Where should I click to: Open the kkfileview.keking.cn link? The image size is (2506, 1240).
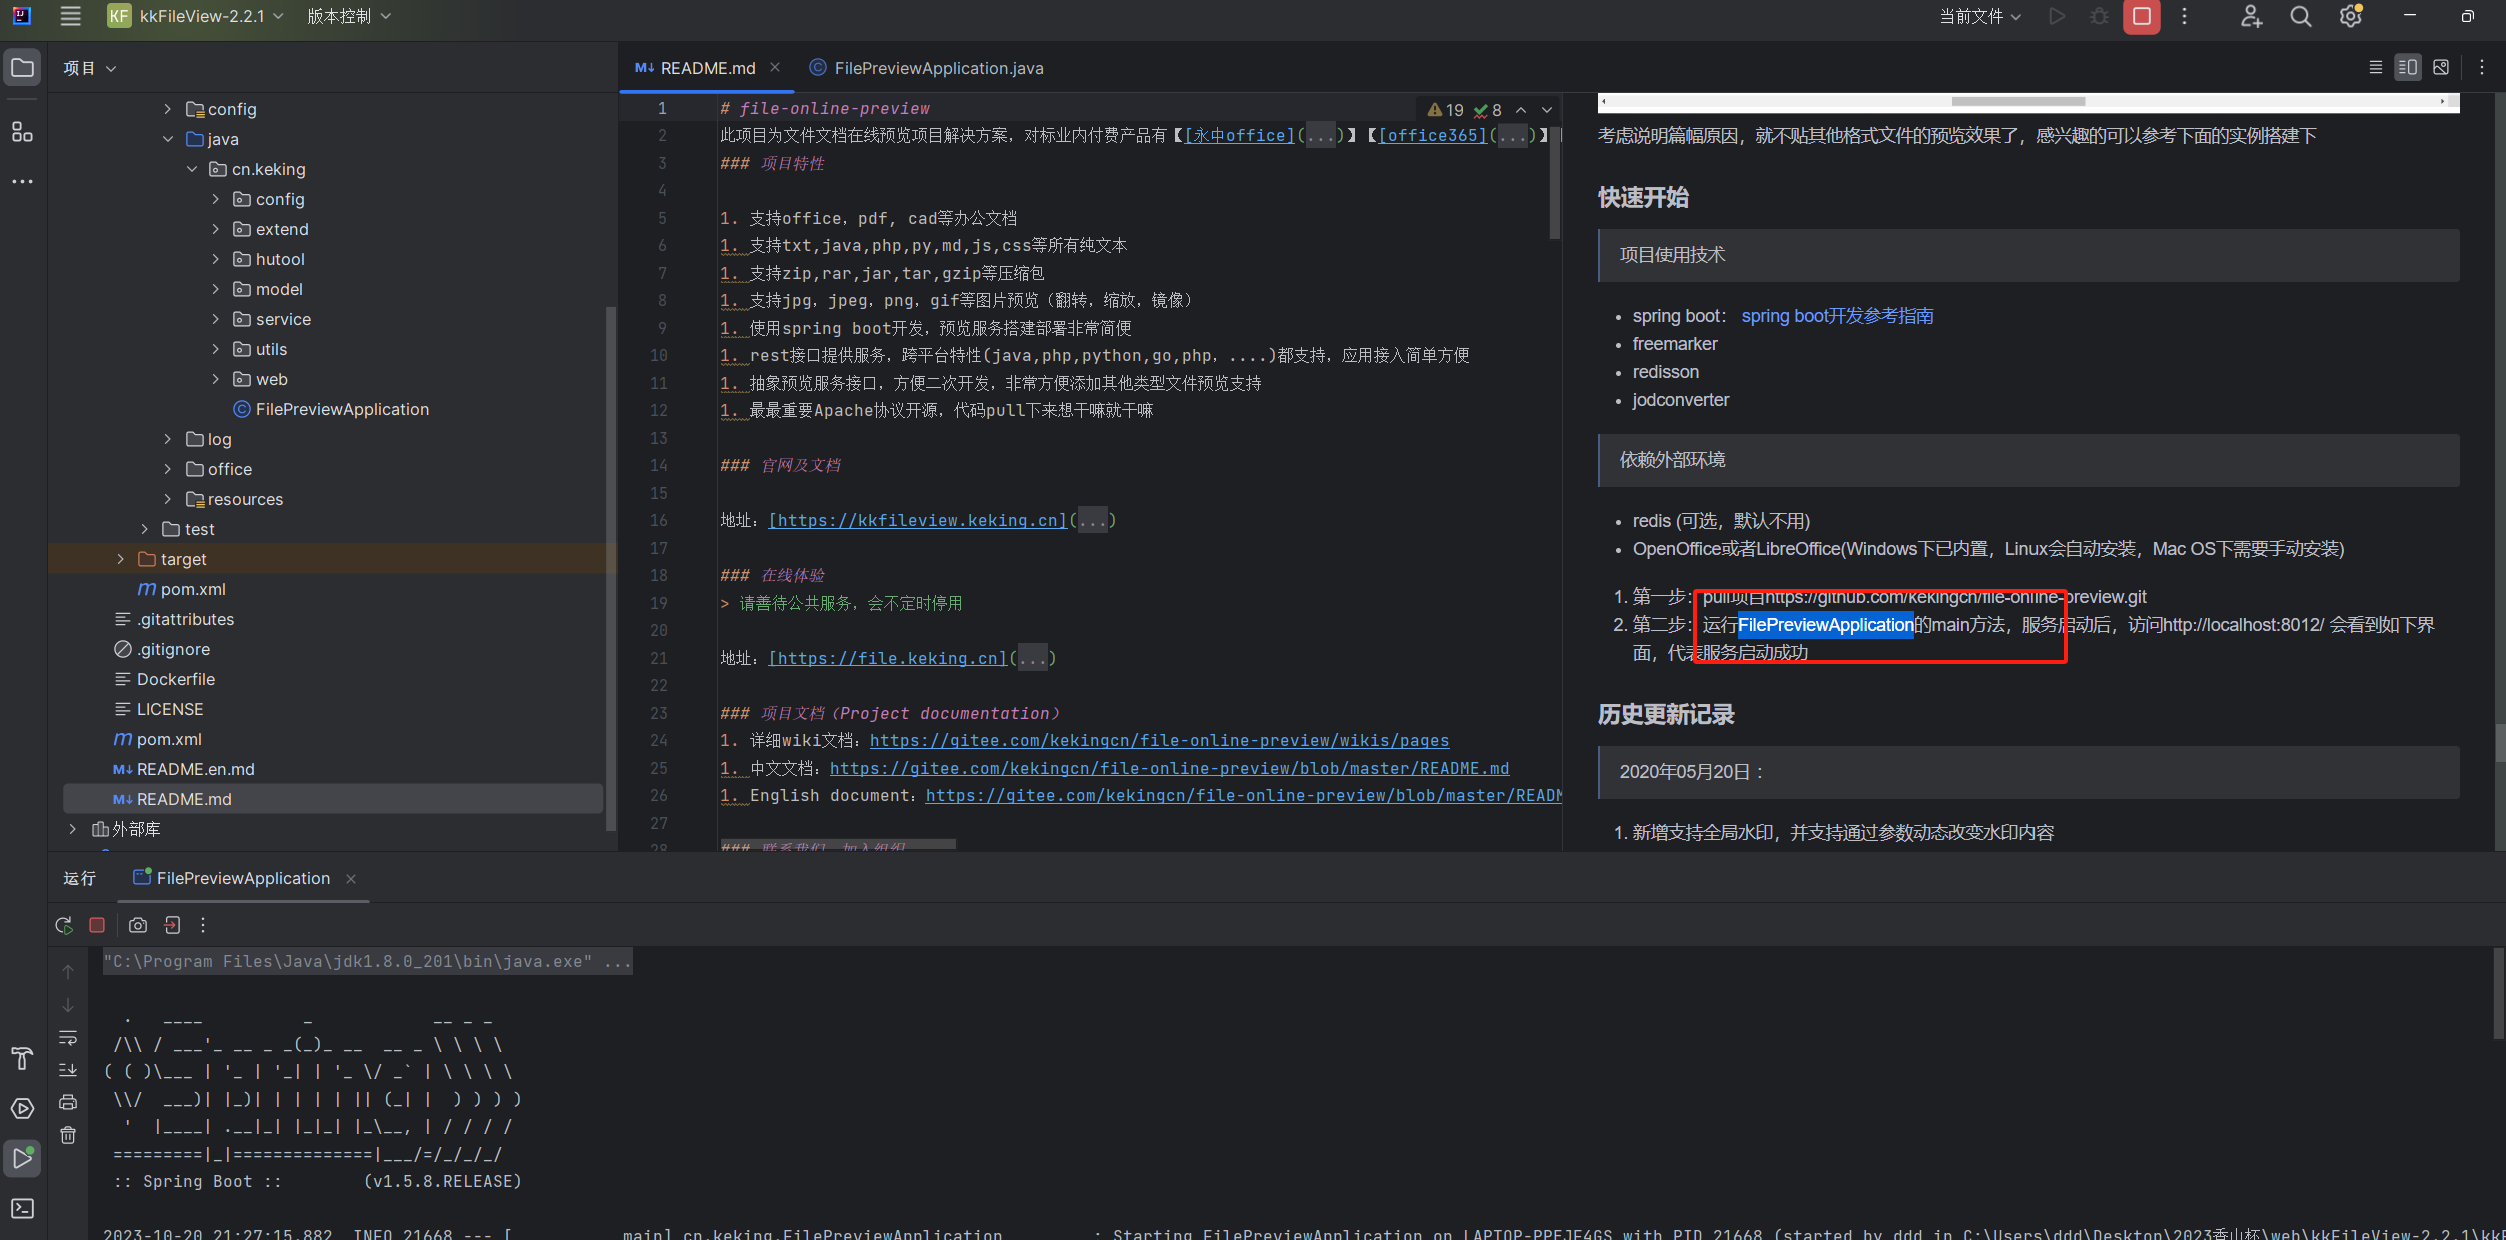917,520
